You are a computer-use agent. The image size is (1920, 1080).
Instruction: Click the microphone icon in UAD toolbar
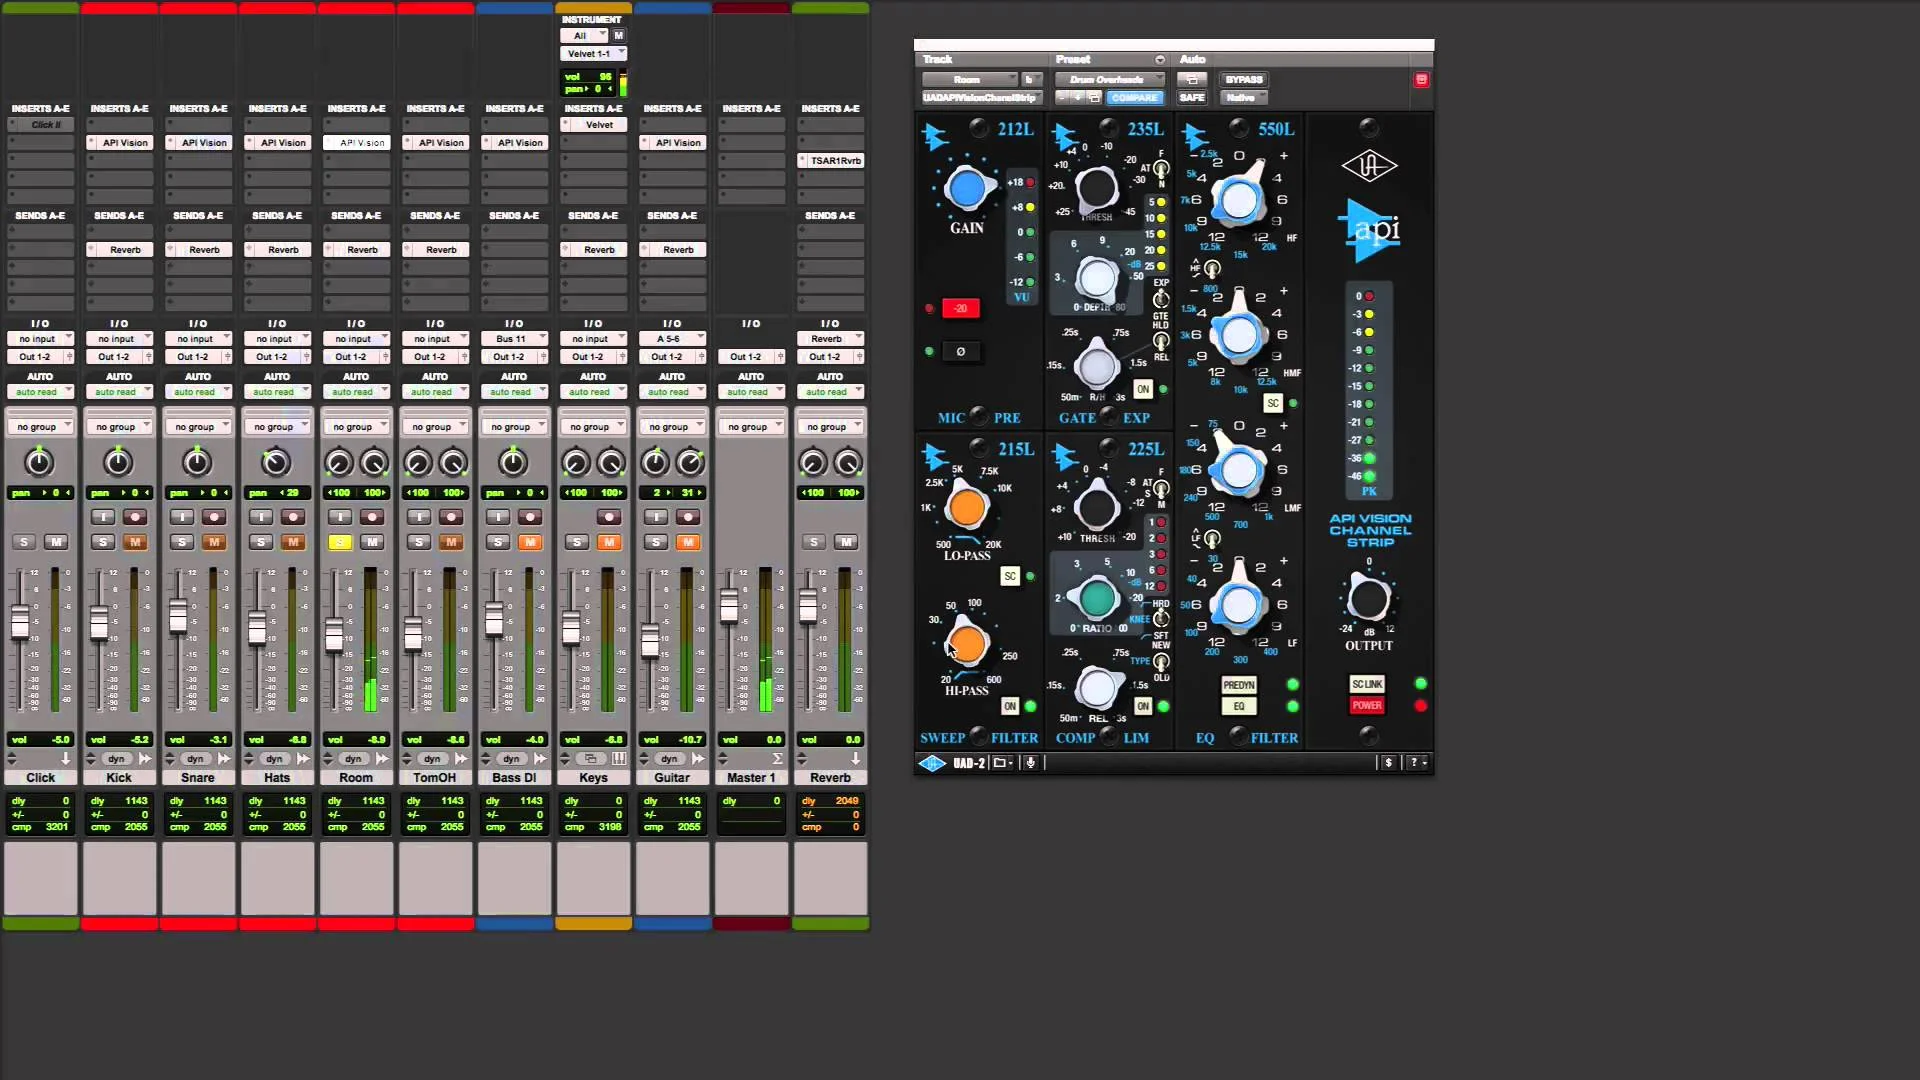(x=1030, y=763)
